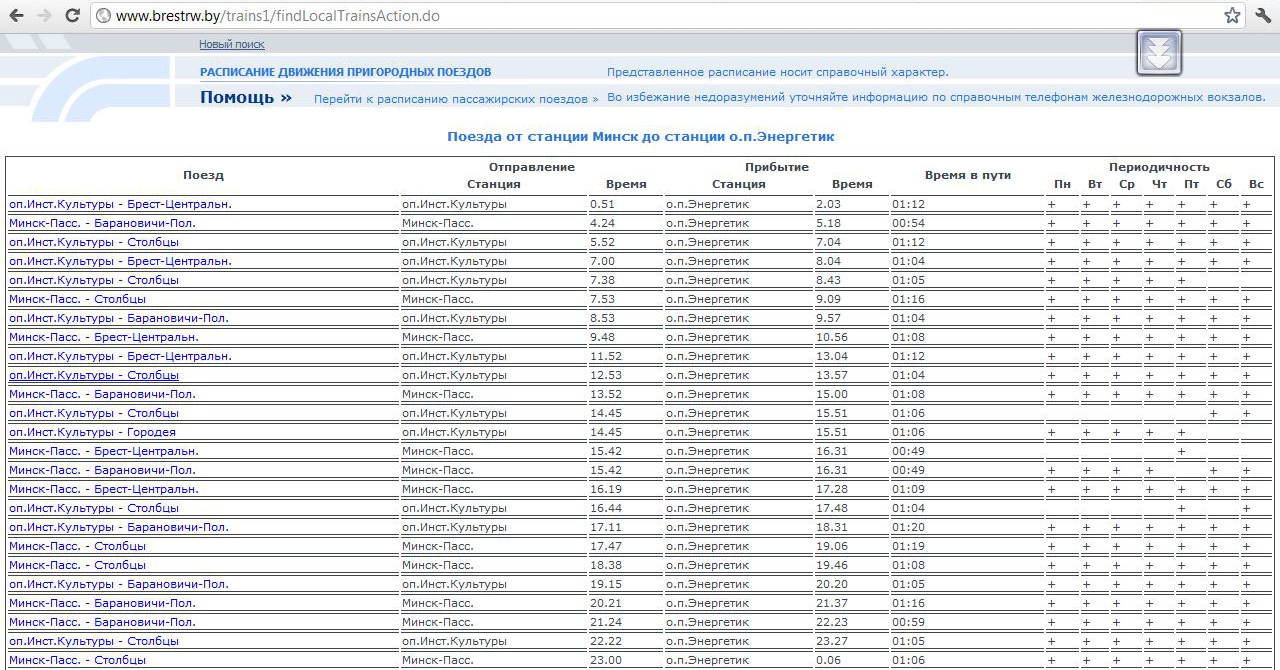
Task: Open the browser wrench settings menu
Action: (x=1262, y=16)
